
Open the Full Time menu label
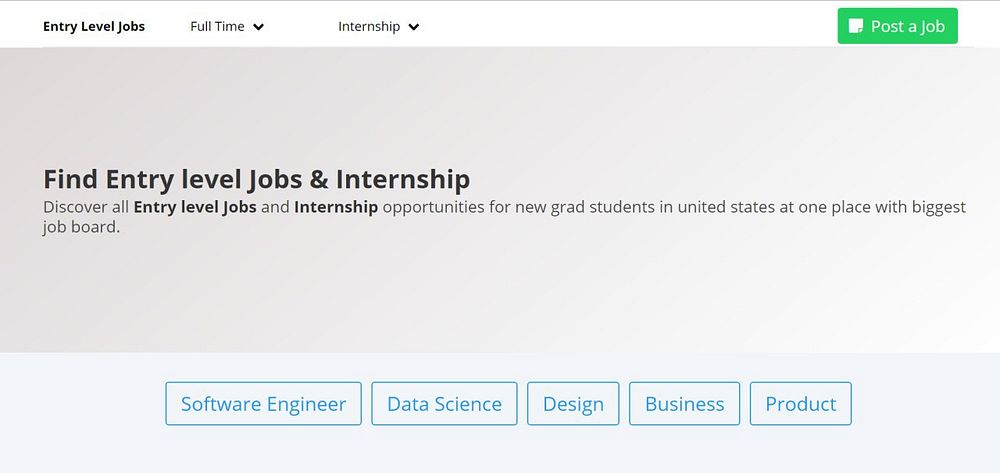click(x=217, y=27)
